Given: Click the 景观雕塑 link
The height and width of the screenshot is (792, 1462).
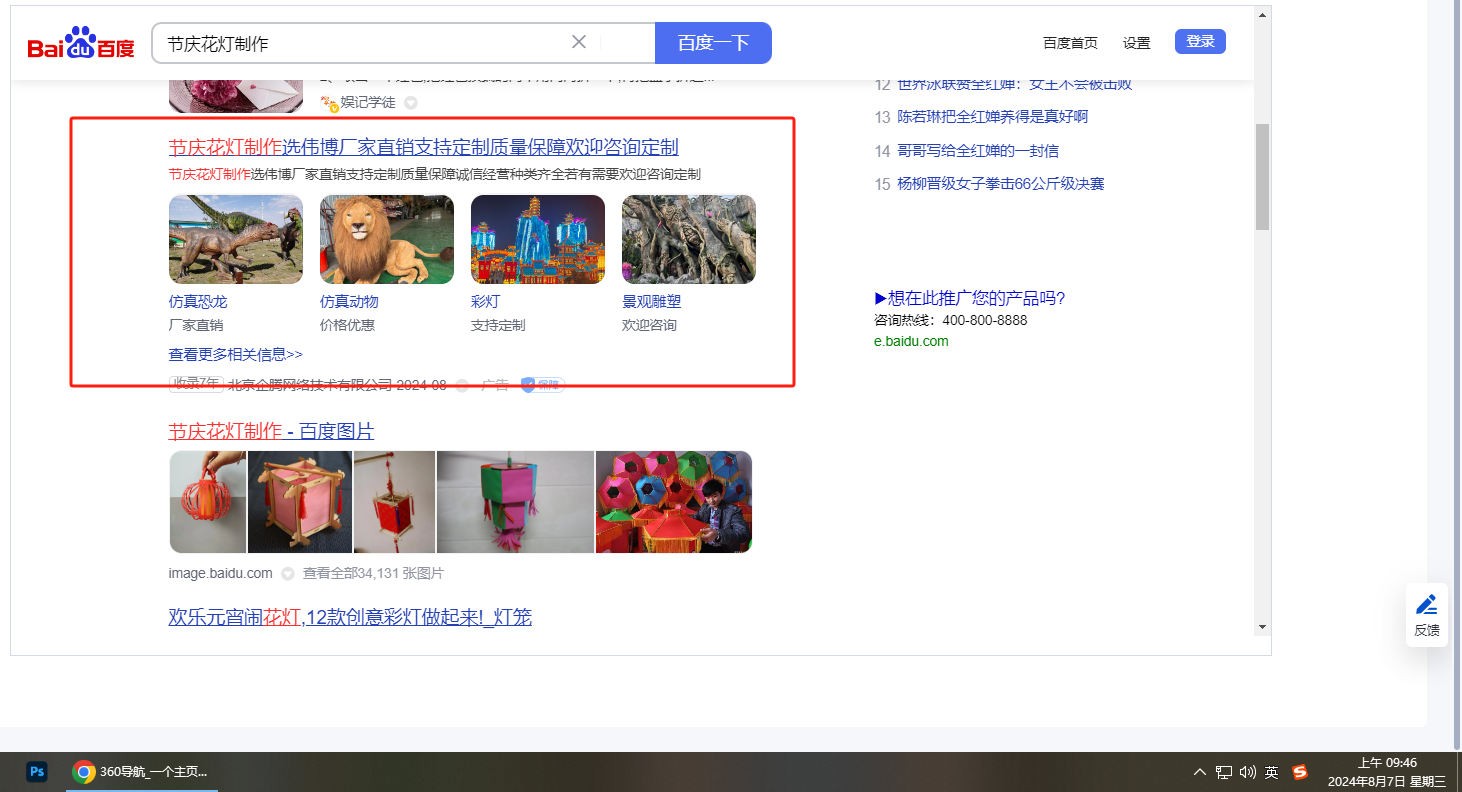Looking at the screenshot, I should [651, 302].
